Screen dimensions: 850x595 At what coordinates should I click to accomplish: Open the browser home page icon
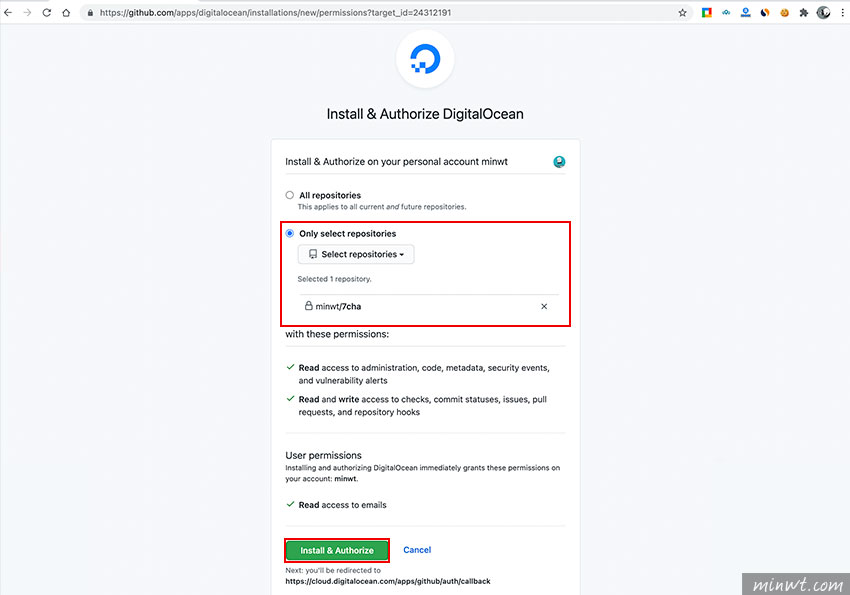coord(66,12)
